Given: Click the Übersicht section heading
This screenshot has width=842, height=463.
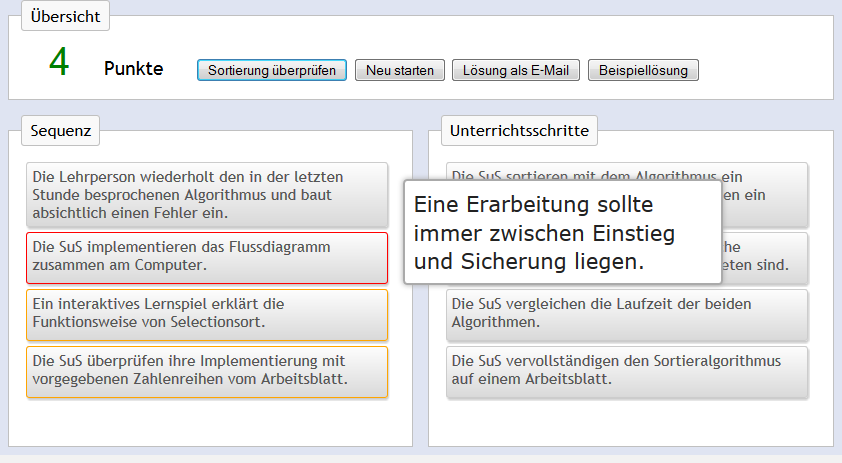Looking at the screenshot, I should tap(66, 16).
